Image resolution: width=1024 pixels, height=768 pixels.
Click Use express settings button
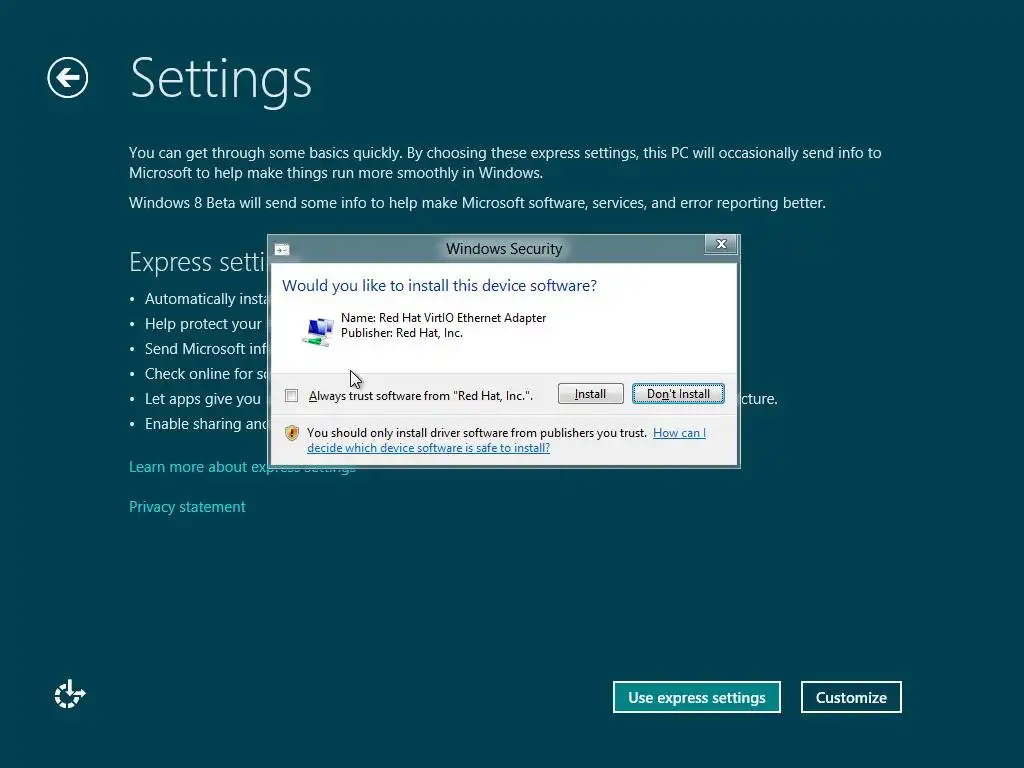coord(697,697)
